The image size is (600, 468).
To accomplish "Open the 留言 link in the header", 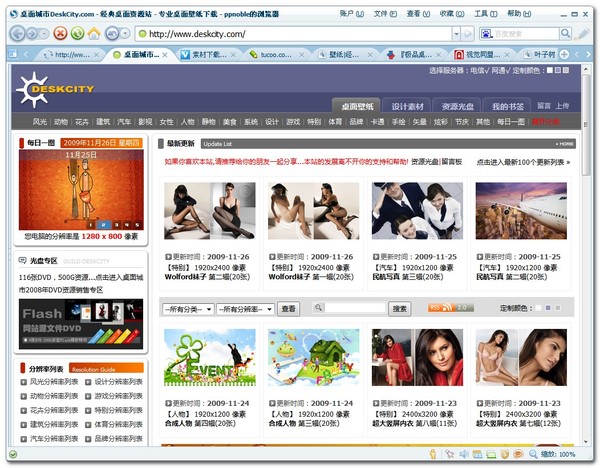I will point(544,106).
